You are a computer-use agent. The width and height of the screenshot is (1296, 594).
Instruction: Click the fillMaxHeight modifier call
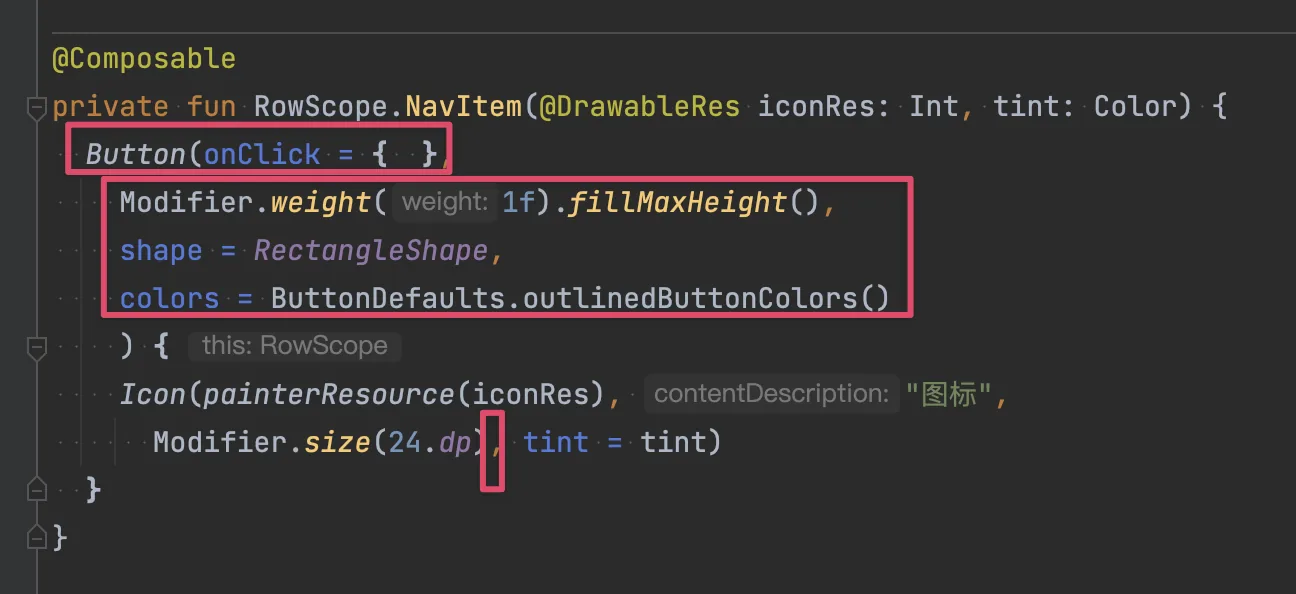(x=678, y=202)
